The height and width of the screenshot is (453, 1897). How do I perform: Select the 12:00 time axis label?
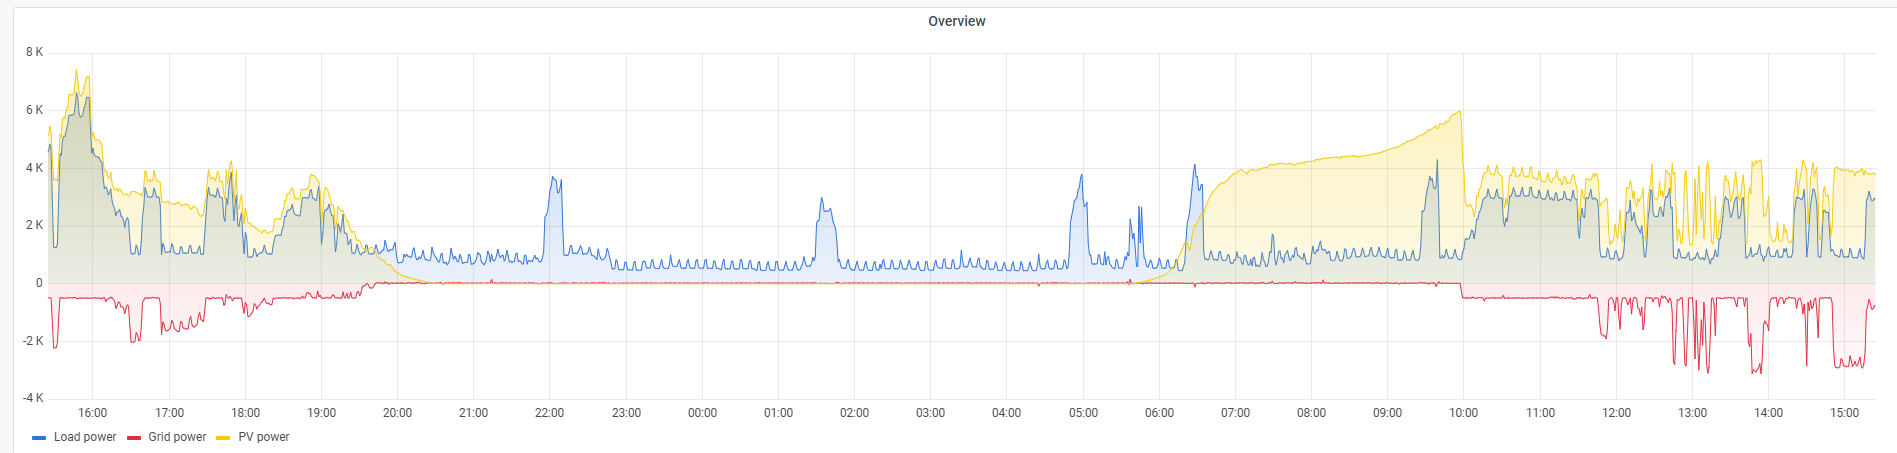1616,413
